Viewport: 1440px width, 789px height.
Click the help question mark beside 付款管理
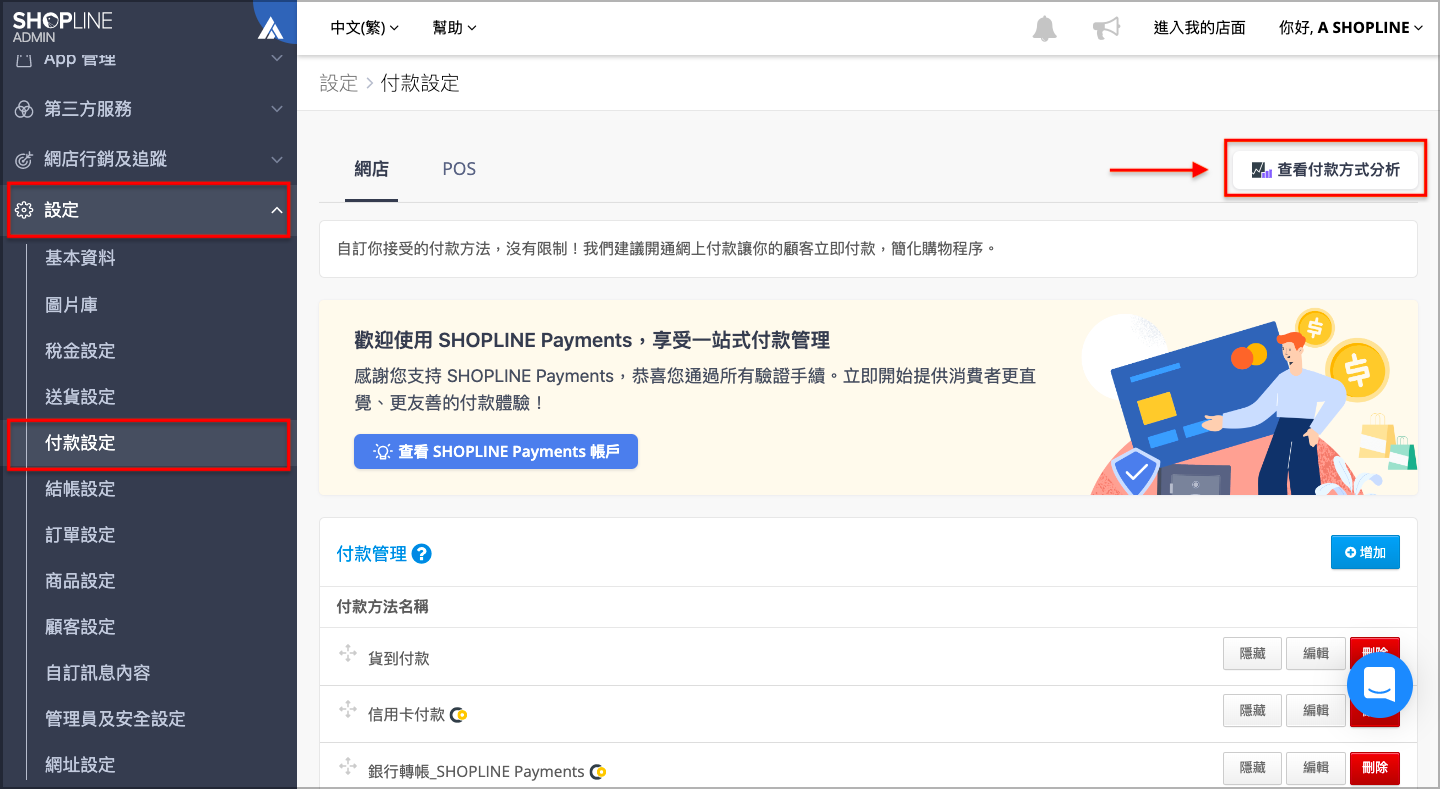[x=422, y=553]
